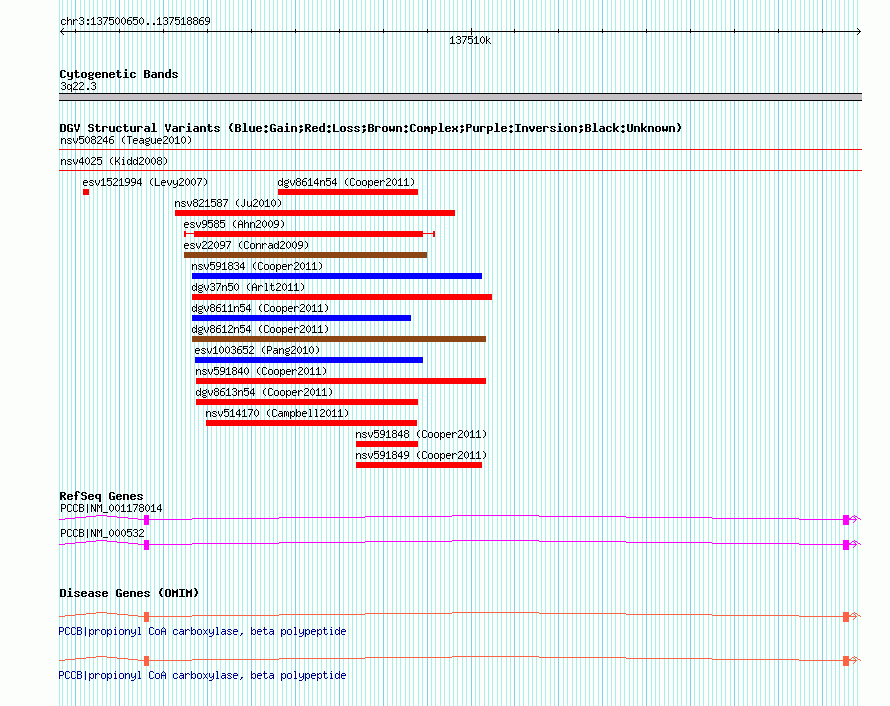Screen dimensions: 890x706
Task: Select the red dgv37n50 (Arlt2011) bar
Action: [x=342, y=297]
